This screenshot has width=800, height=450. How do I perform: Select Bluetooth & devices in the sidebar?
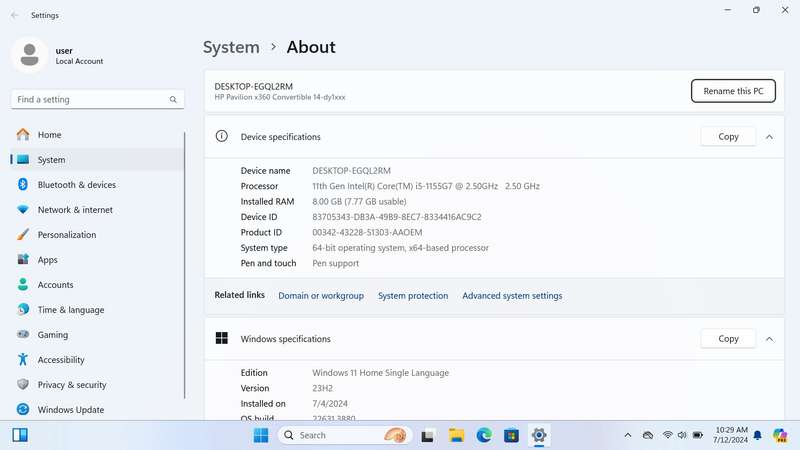pyautogui.click(x=97, y=185)
